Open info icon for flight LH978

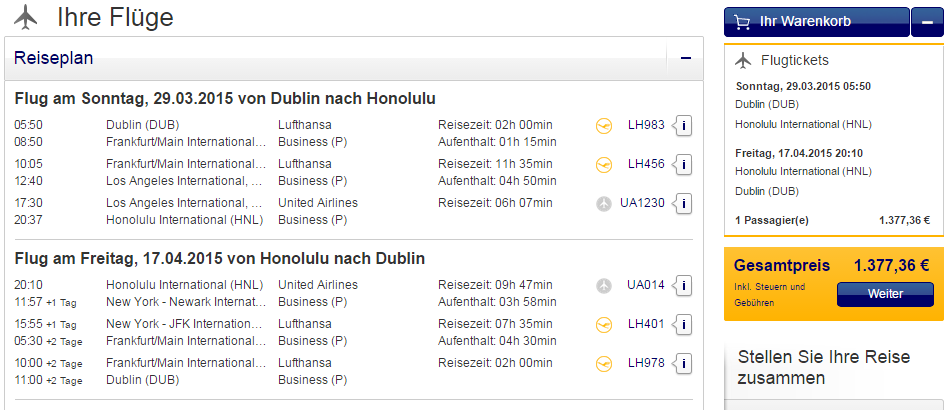[684, 364]
